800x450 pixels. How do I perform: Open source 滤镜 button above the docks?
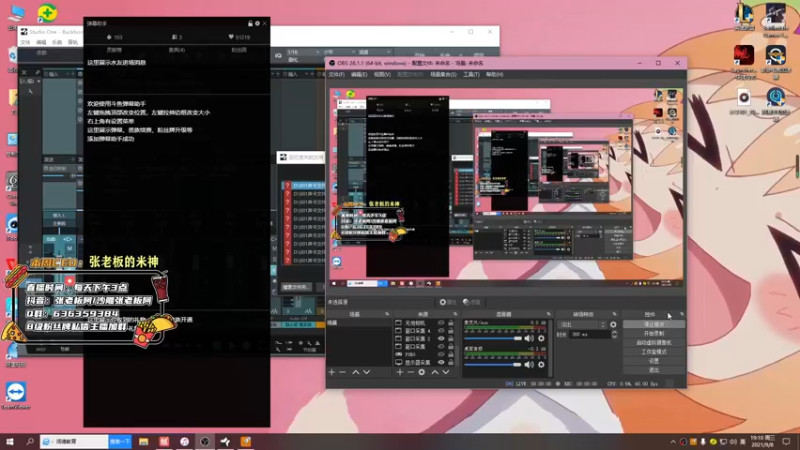pyautogui.click(x=472, y=302)
